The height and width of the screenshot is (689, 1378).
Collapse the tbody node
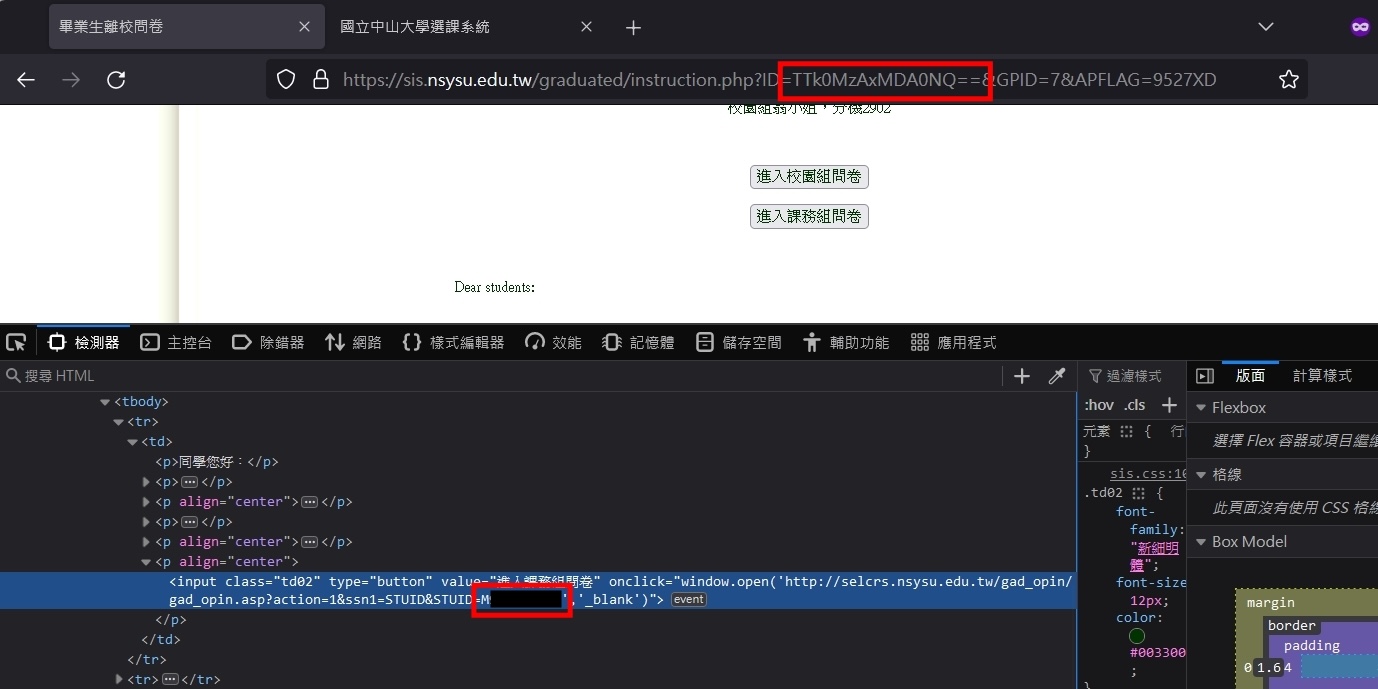(x=105, y=402)
